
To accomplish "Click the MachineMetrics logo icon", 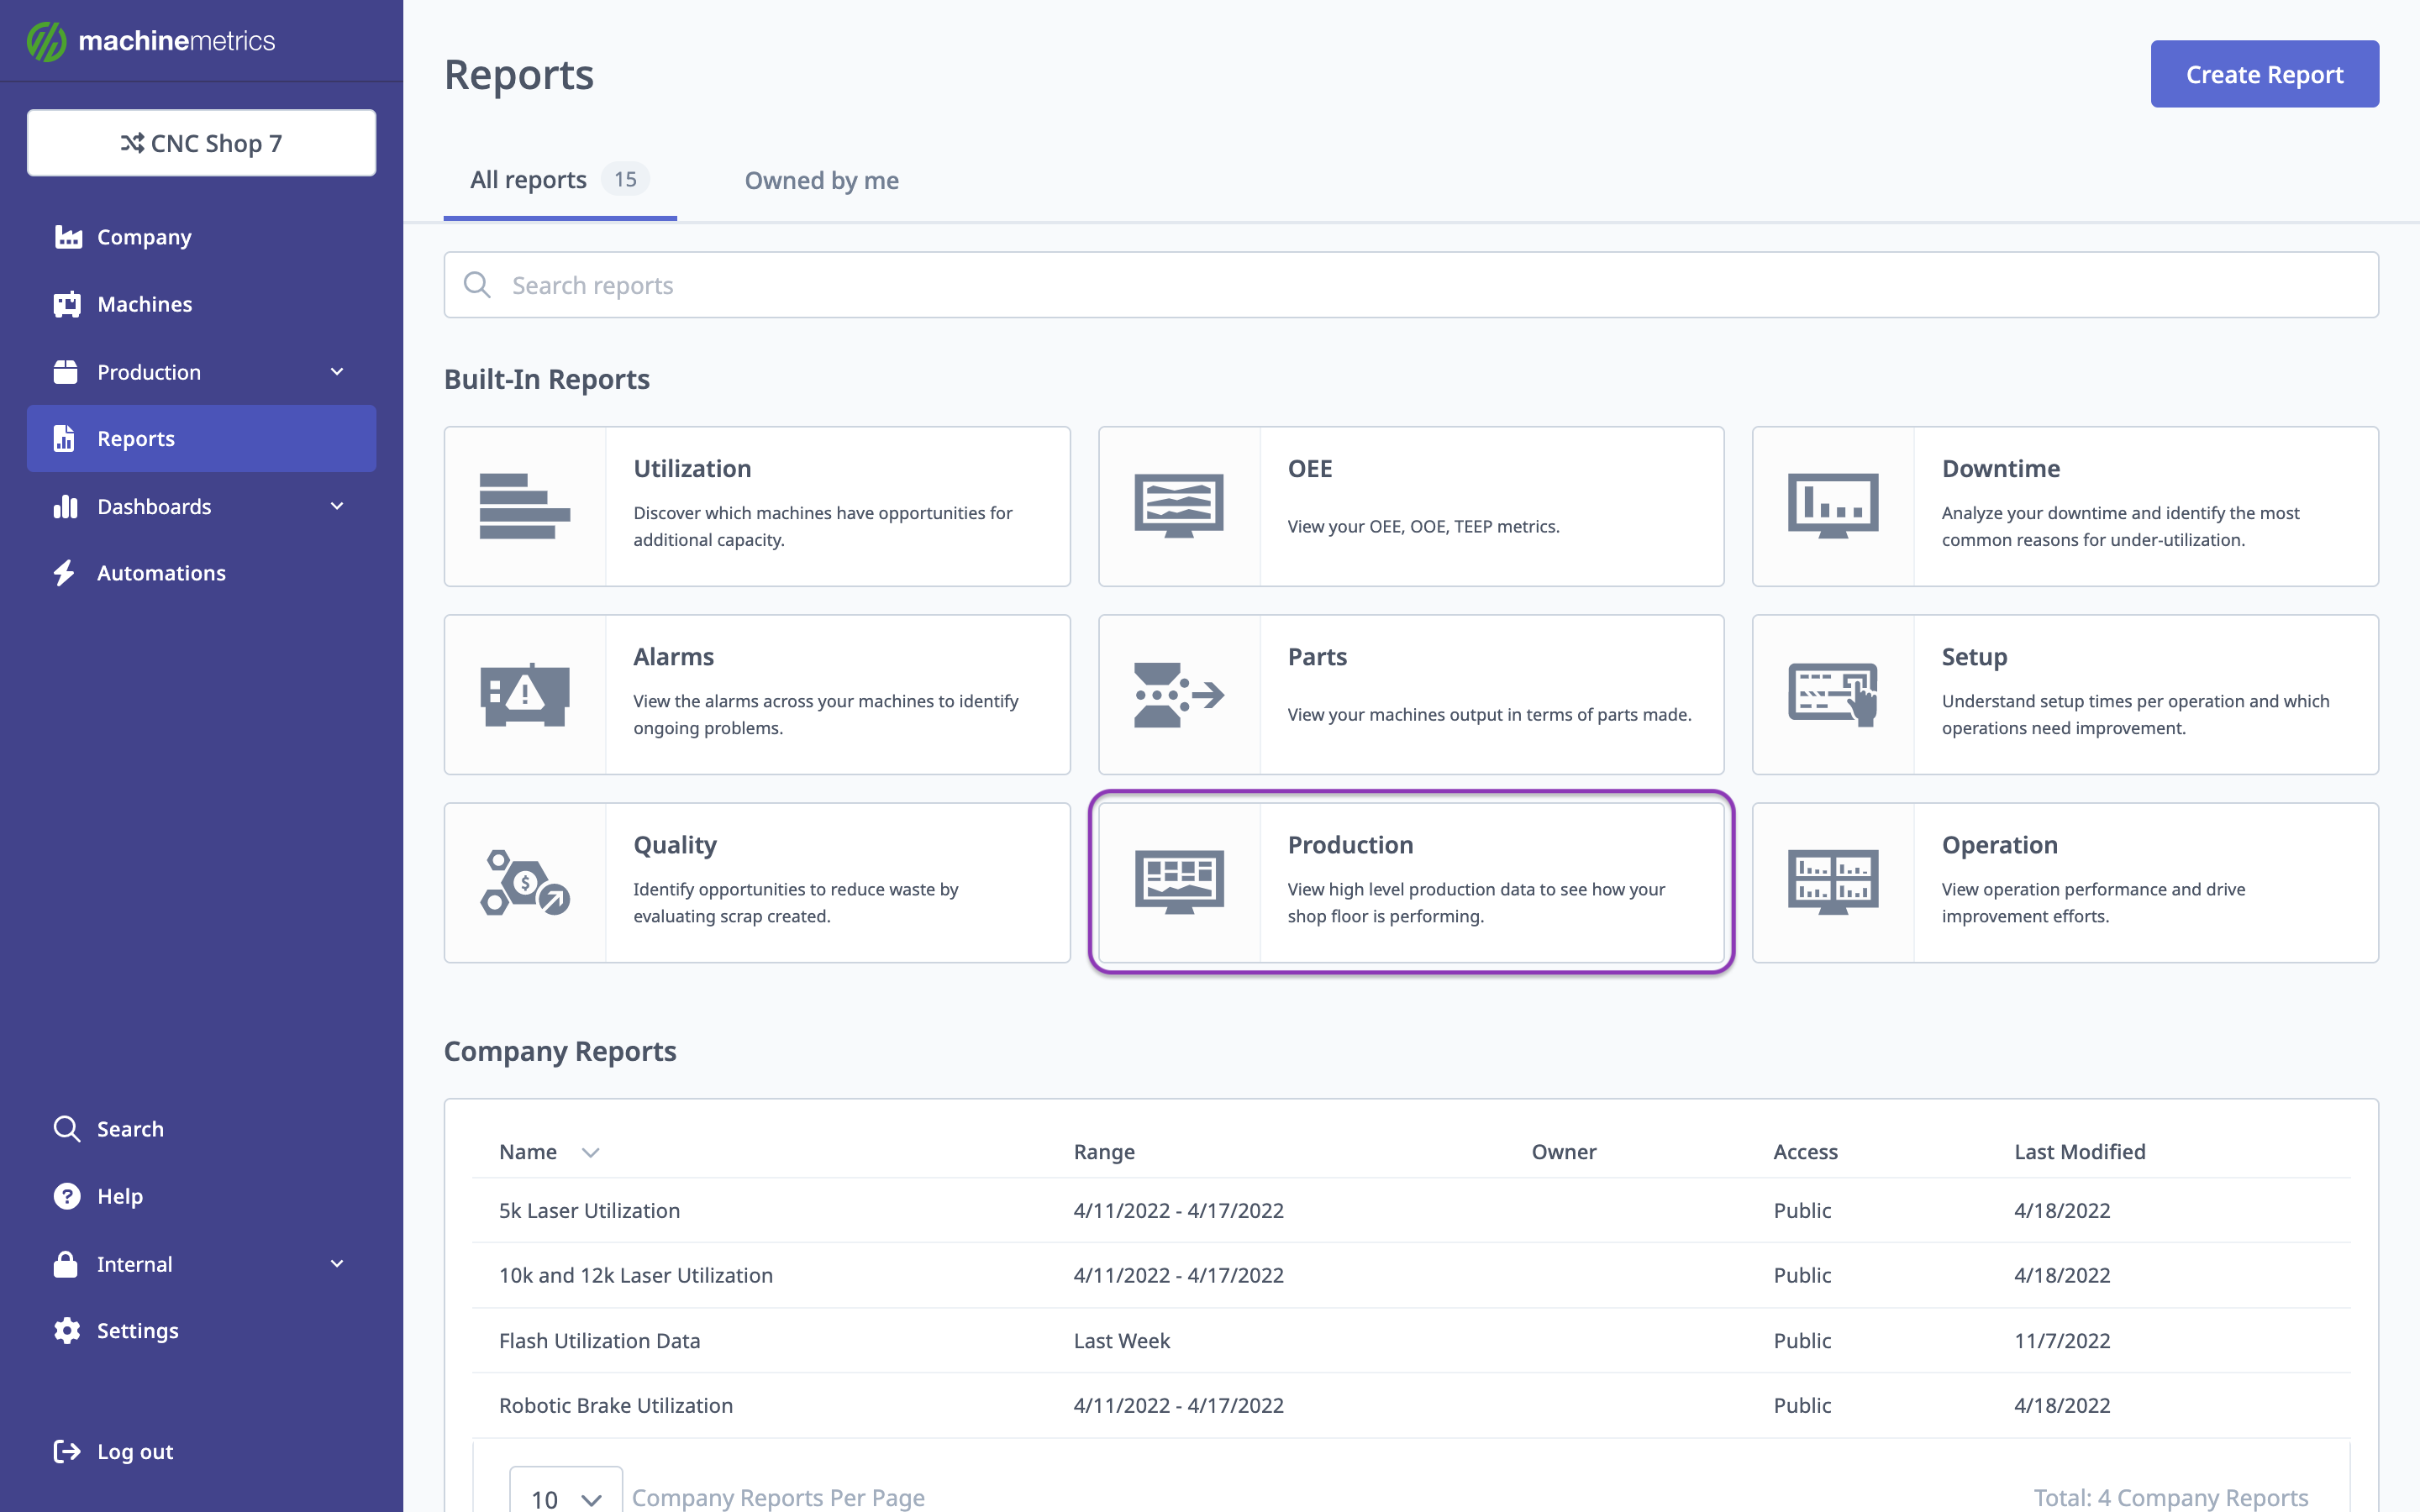I will click(x=46, y=41).
